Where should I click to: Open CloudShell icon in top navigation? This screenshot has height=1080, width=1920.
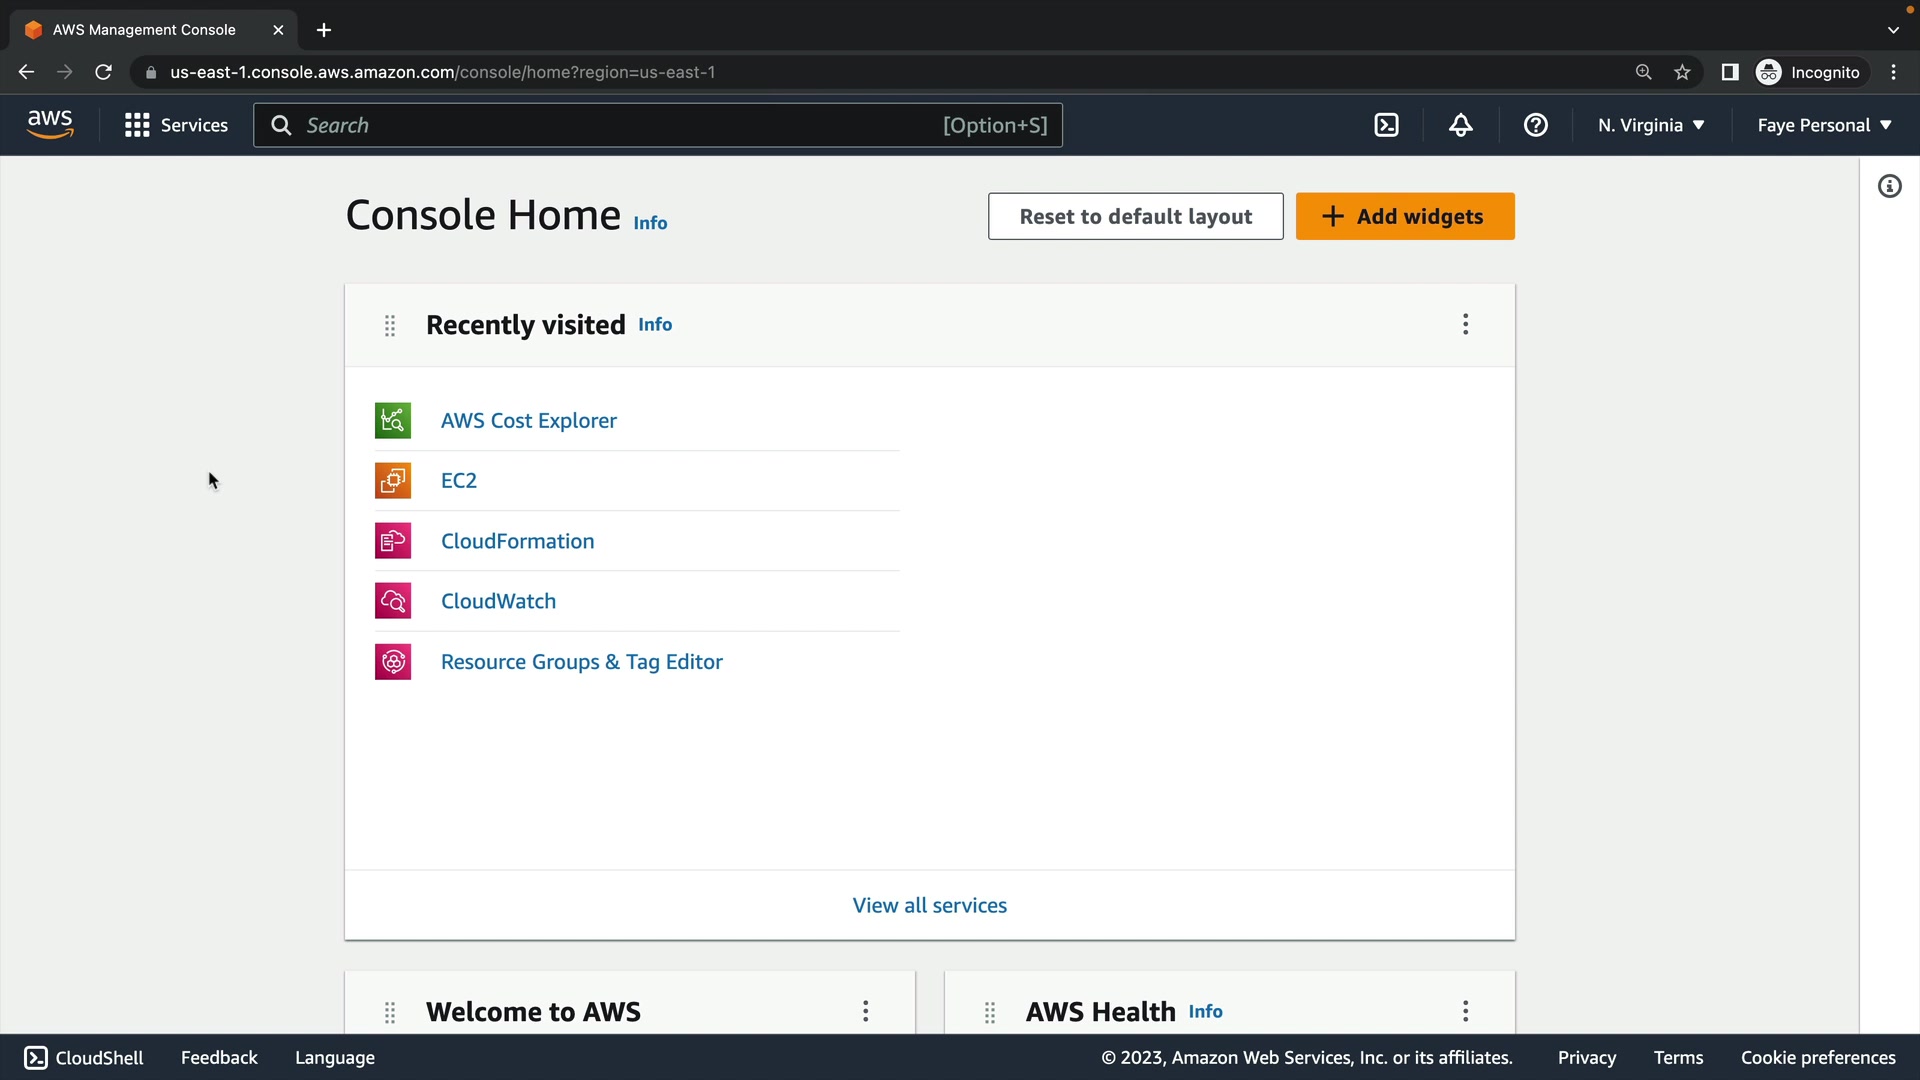point(1386,125)
